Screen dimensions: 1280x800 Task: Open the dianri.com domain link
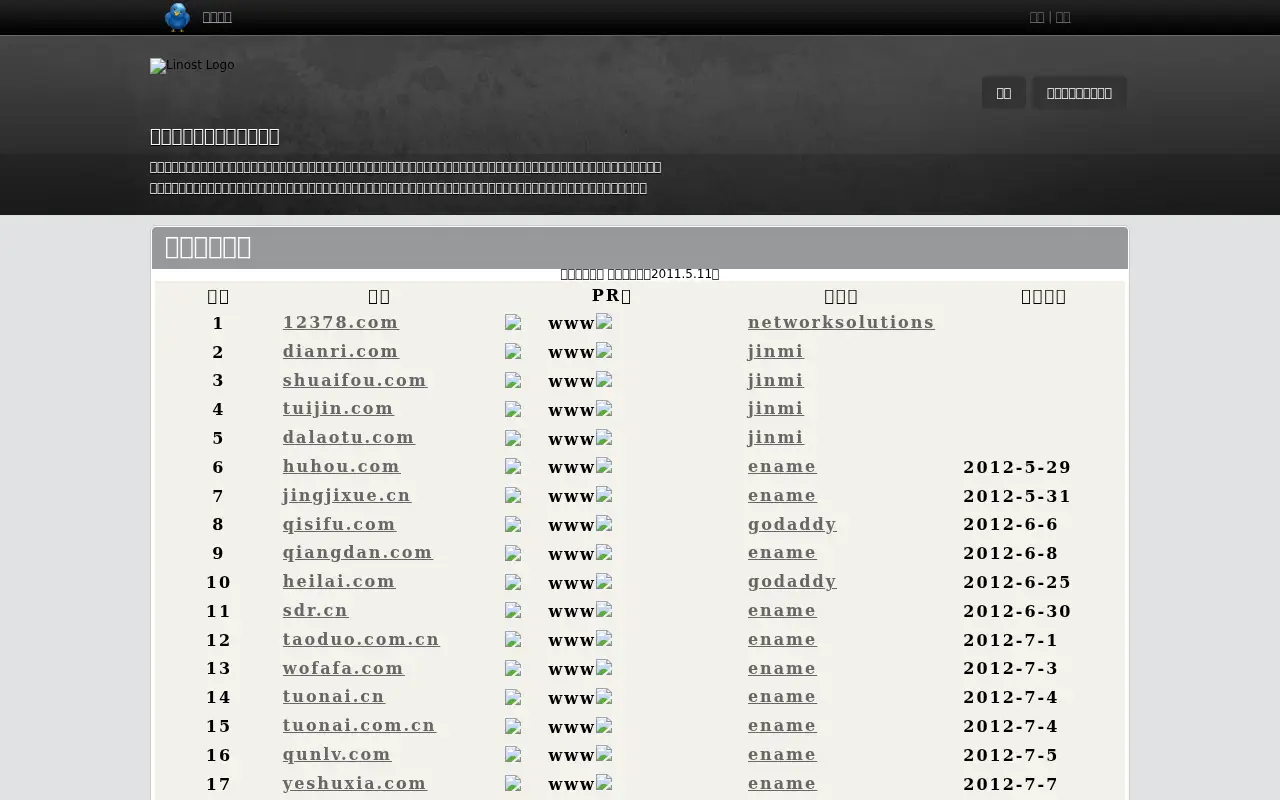point(341,351)
